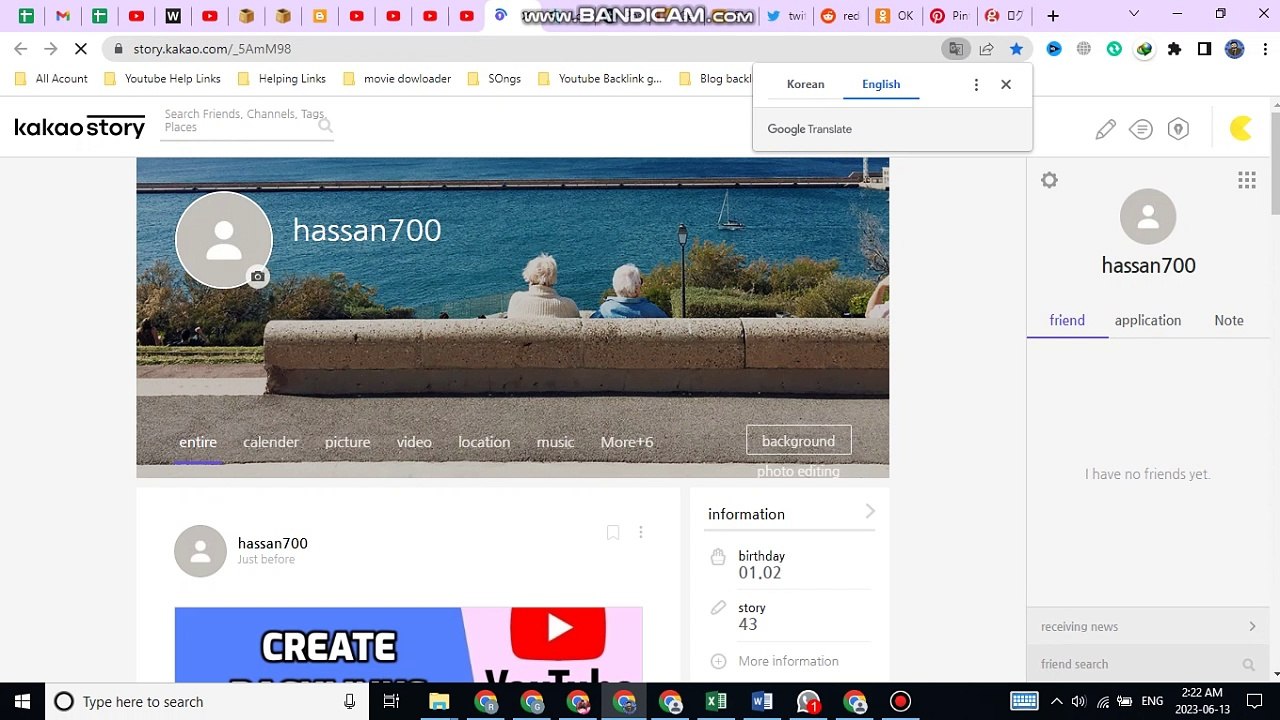Select the entire tab on profile

(198, 442)
